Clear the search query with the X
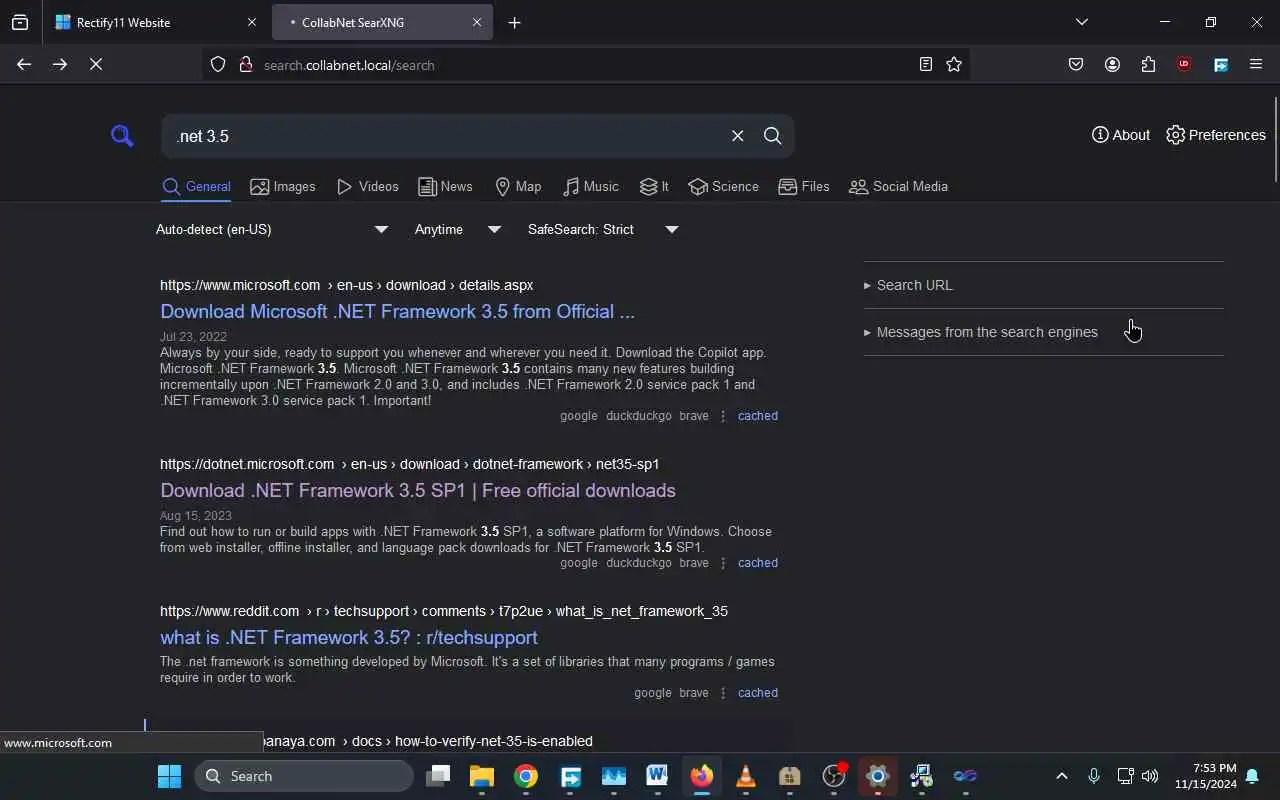1280x800 pixels. click(738, 136)
